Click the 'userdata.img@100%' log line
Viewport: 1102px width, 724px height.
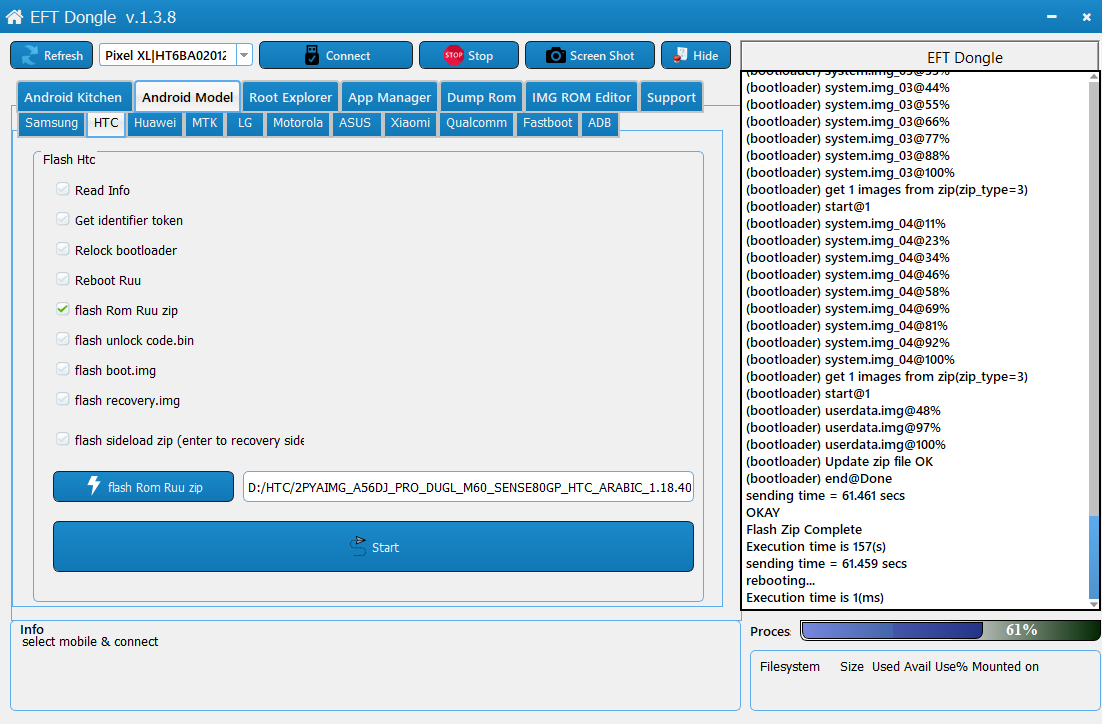845,444
